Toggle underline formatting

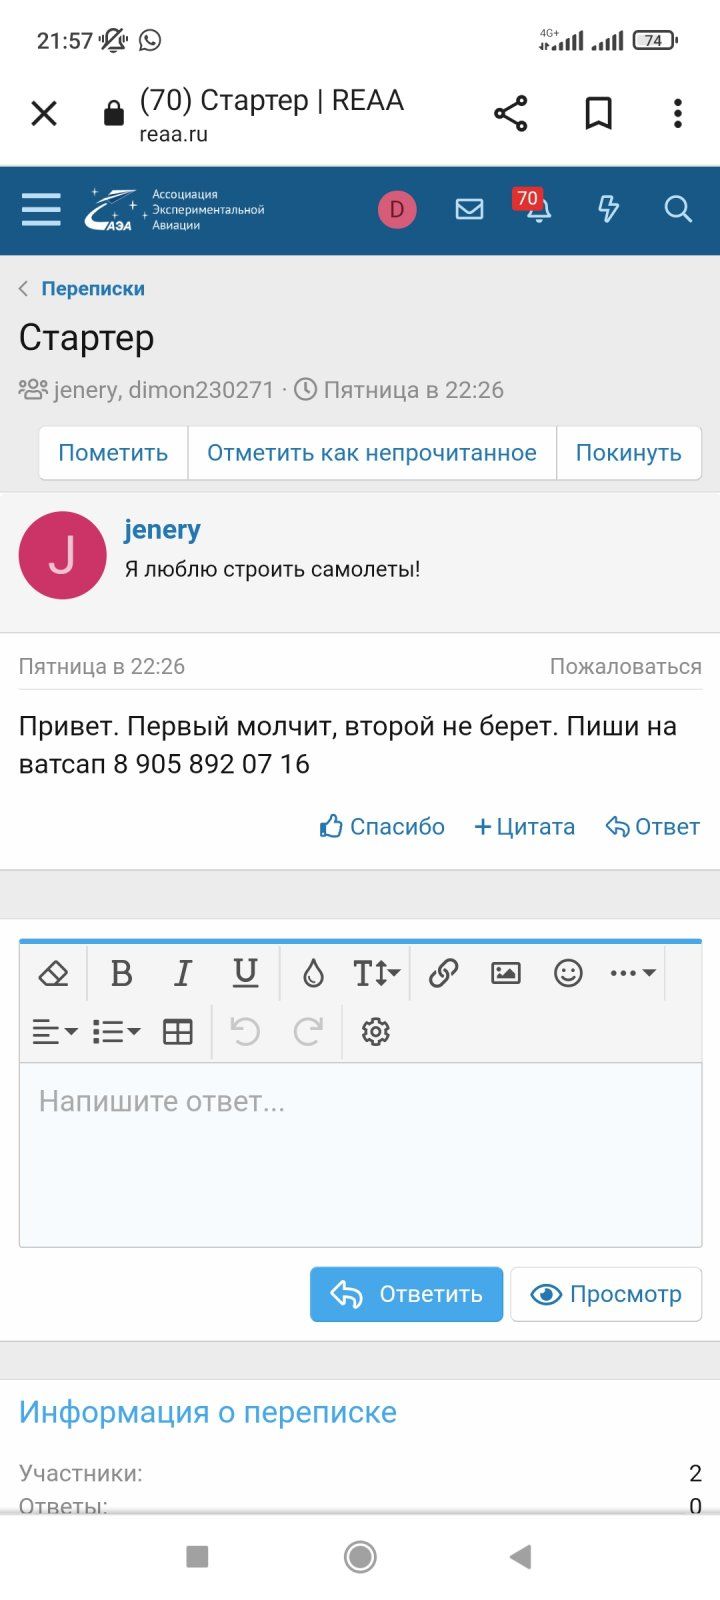point(245,973)
